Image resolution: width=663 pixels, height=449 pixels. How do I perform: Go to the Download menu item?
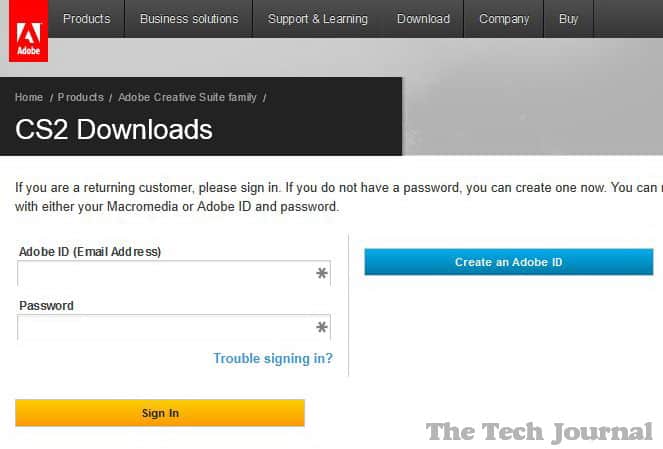coord(423,19)
